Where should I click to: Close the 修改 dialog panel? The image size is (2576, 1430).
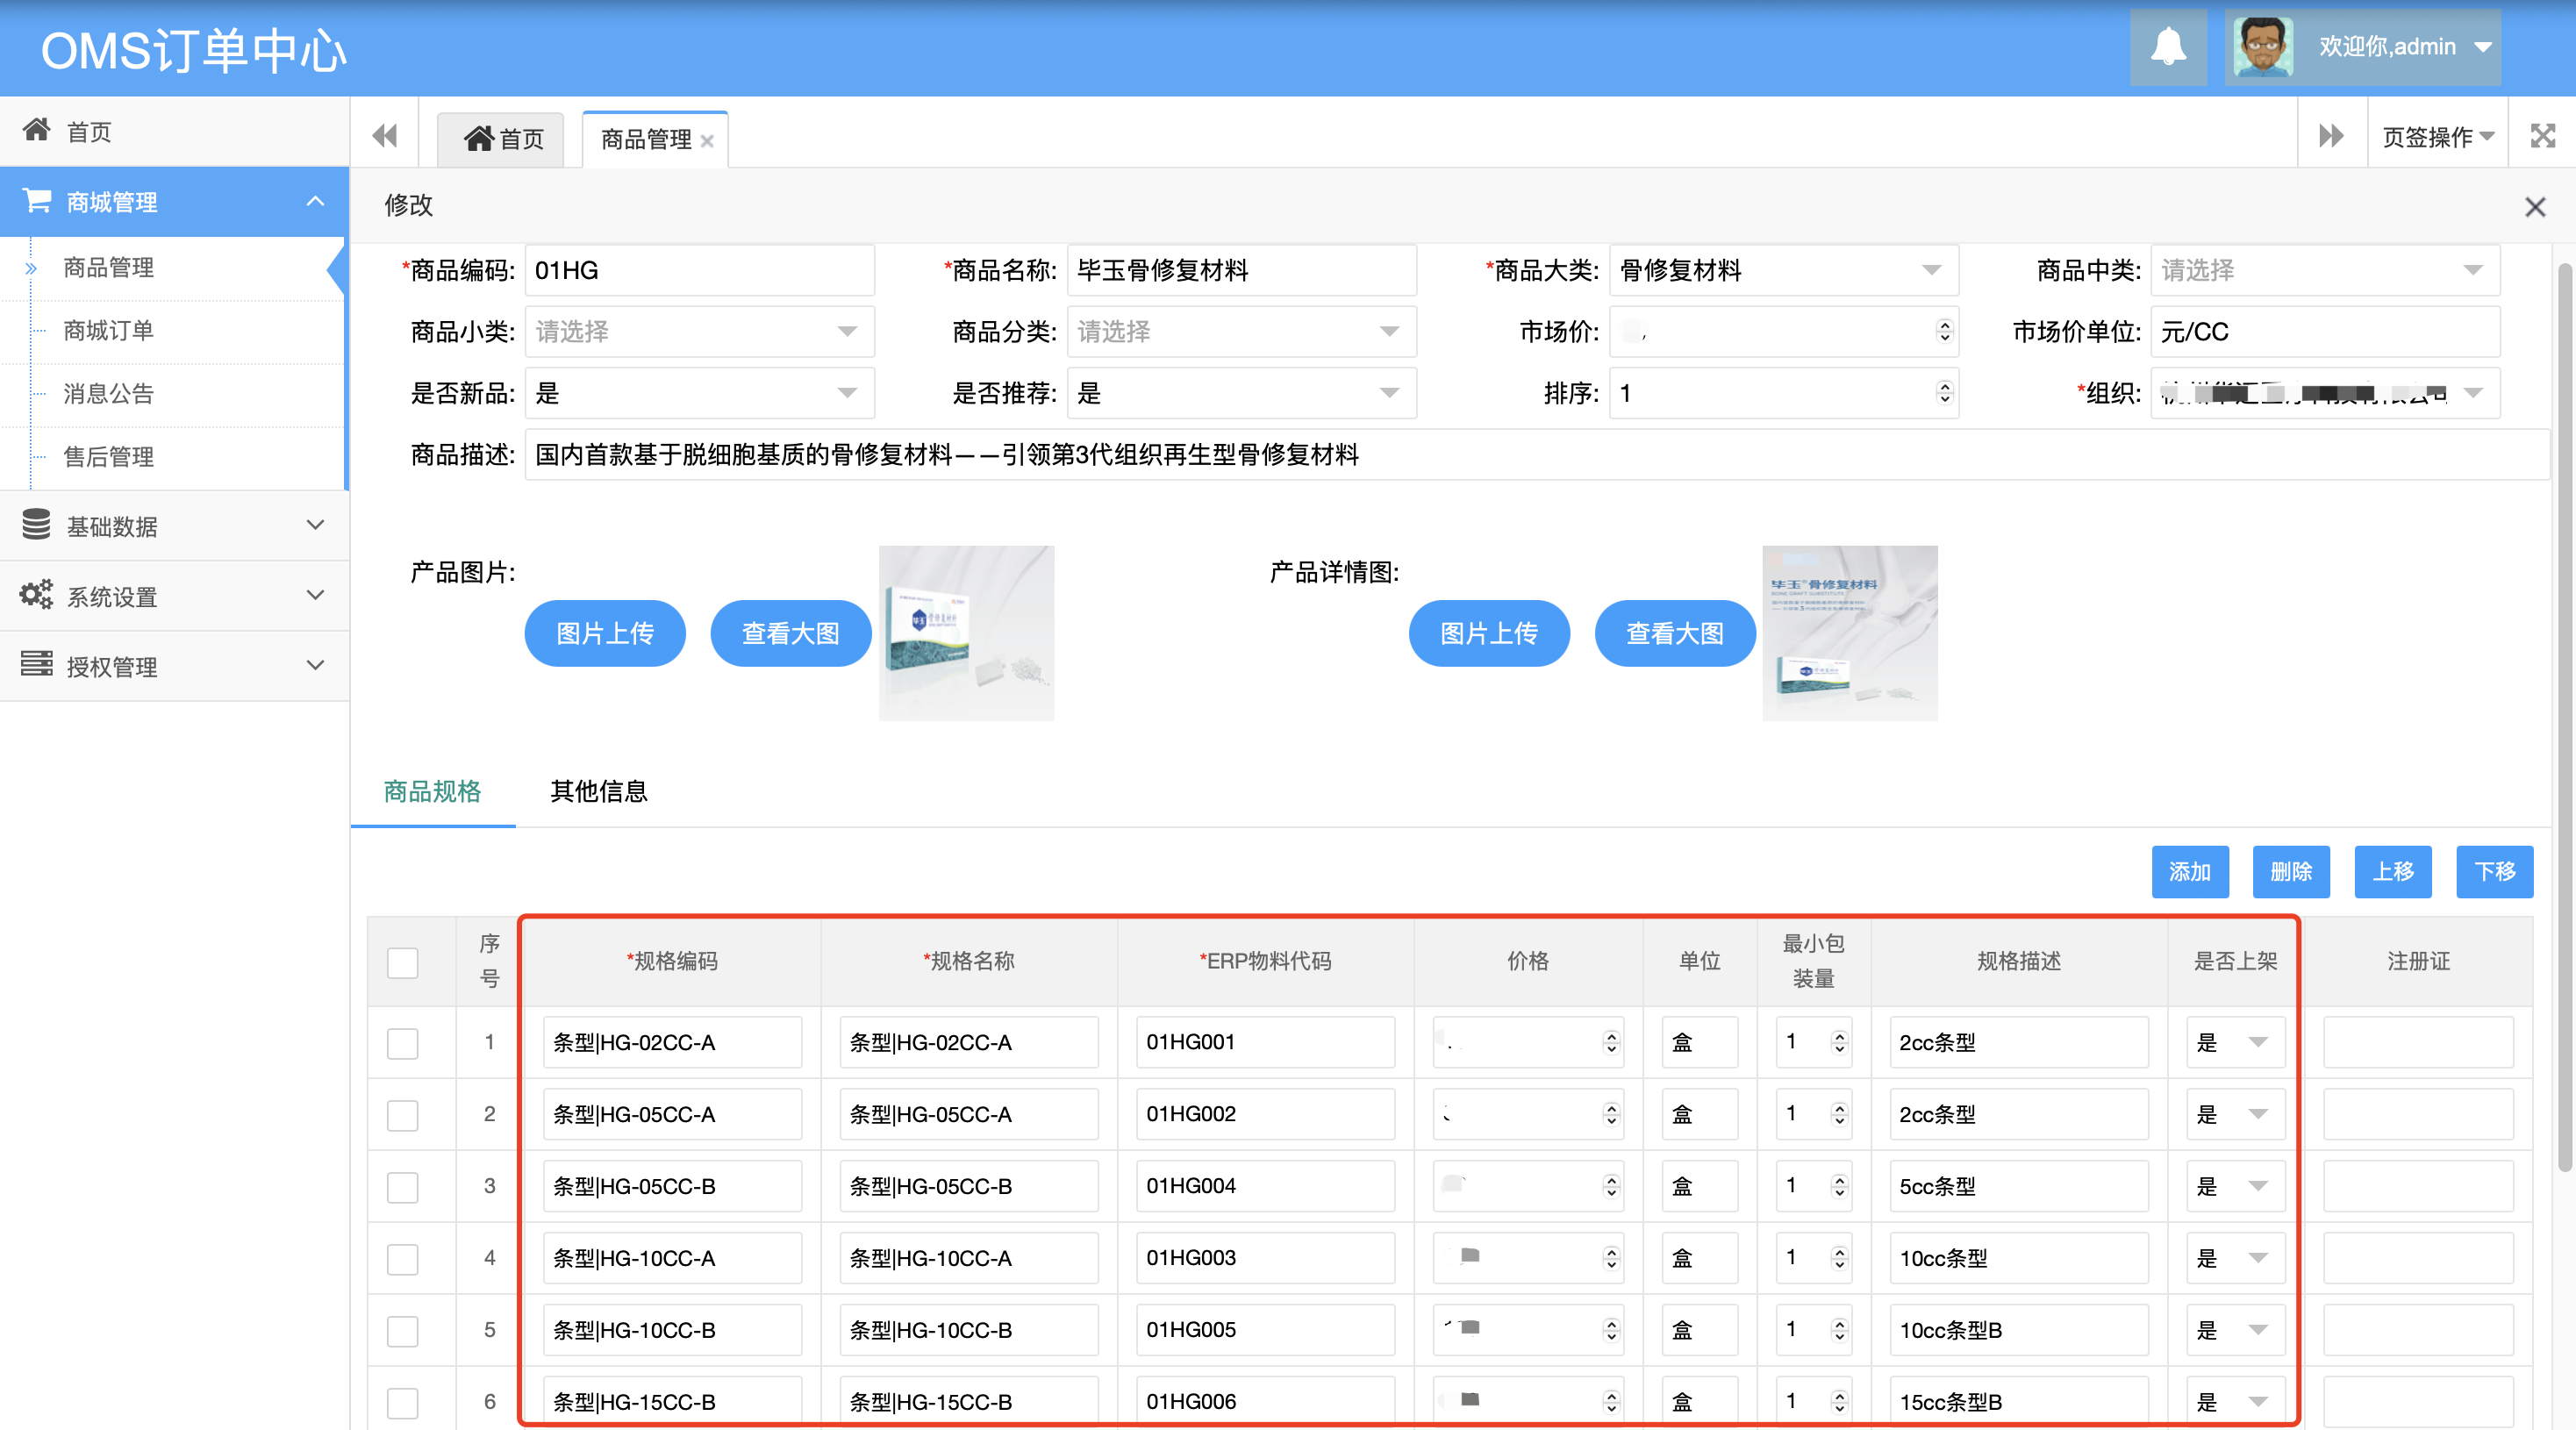pos(2534,207)
